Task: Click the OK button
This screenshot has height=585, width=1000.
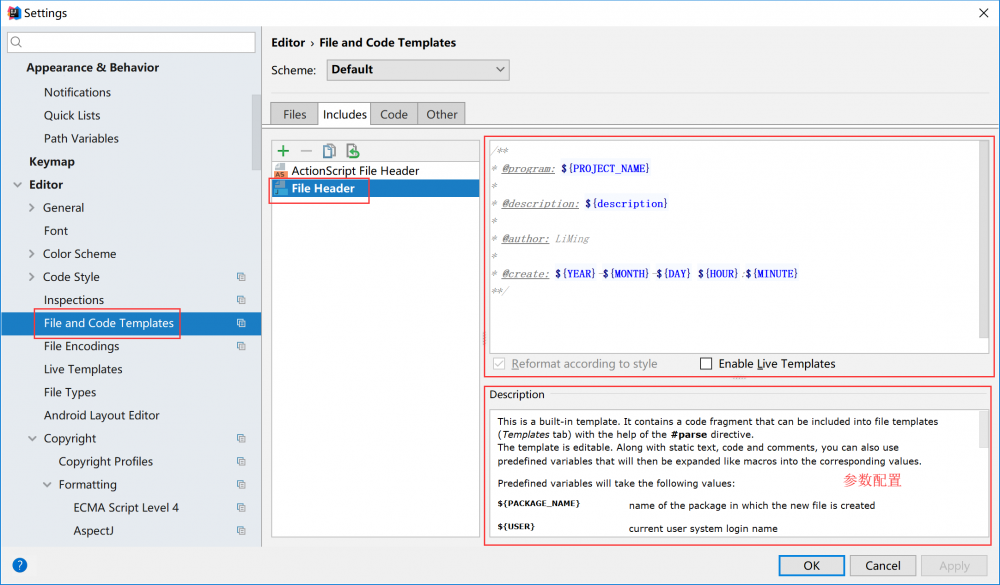Action: pos(811,565)
